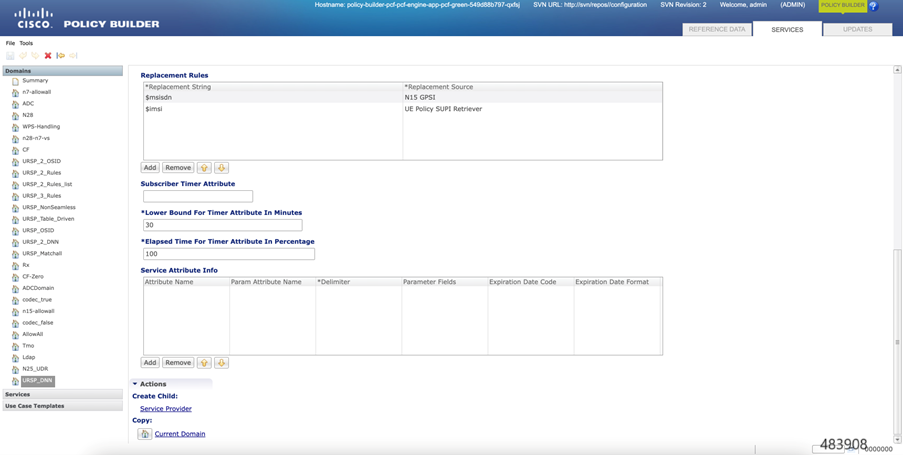This screenshot has height=455, width=903.
Task: Select URSP_2_Rules_list domain in tree
Action: [x=47, y=184]
